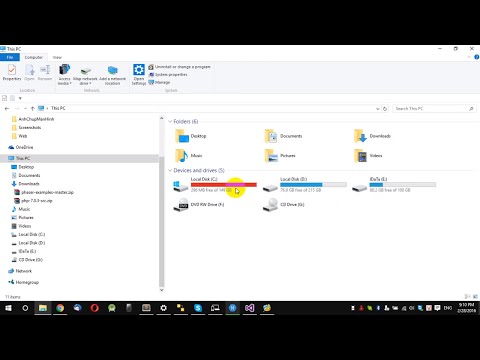Select AnhChupManHinh in the sidebar

(36, 119)
